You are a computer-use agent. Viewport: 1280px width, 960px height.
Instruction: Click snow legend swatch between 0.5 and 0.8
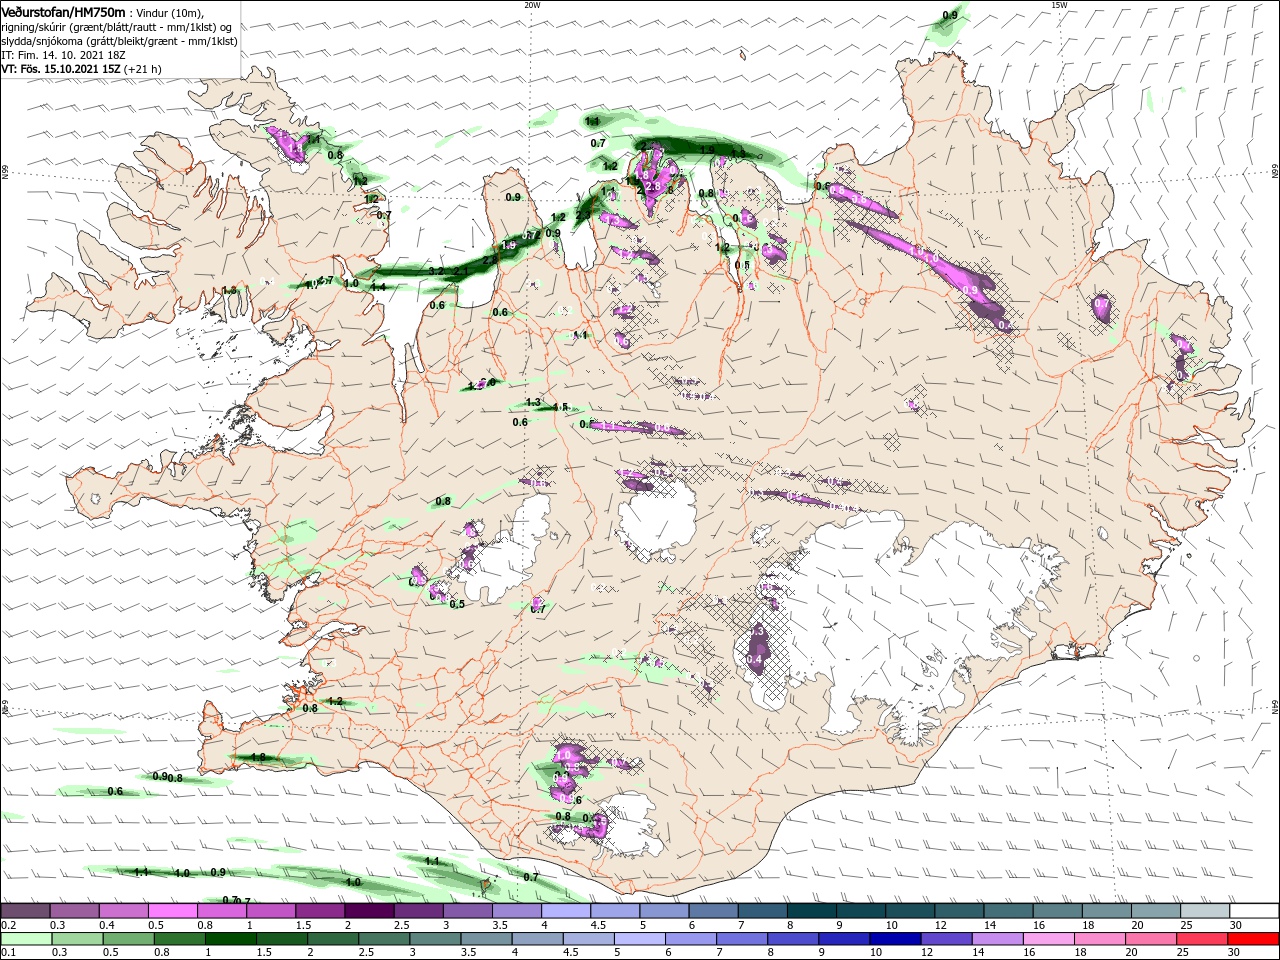tap(173, 911)
